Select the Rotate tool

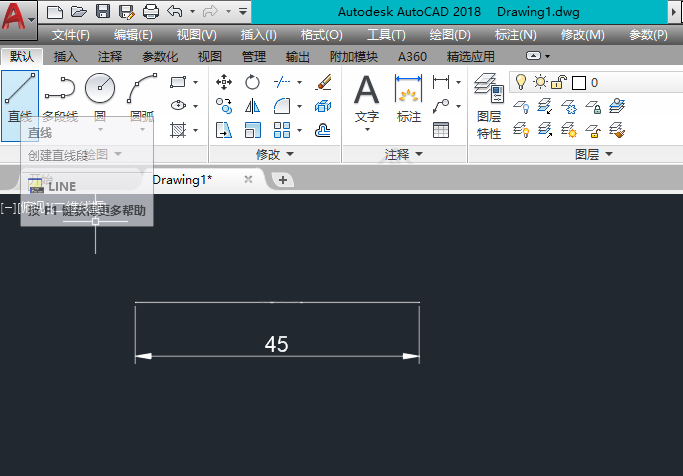[252, 82]
